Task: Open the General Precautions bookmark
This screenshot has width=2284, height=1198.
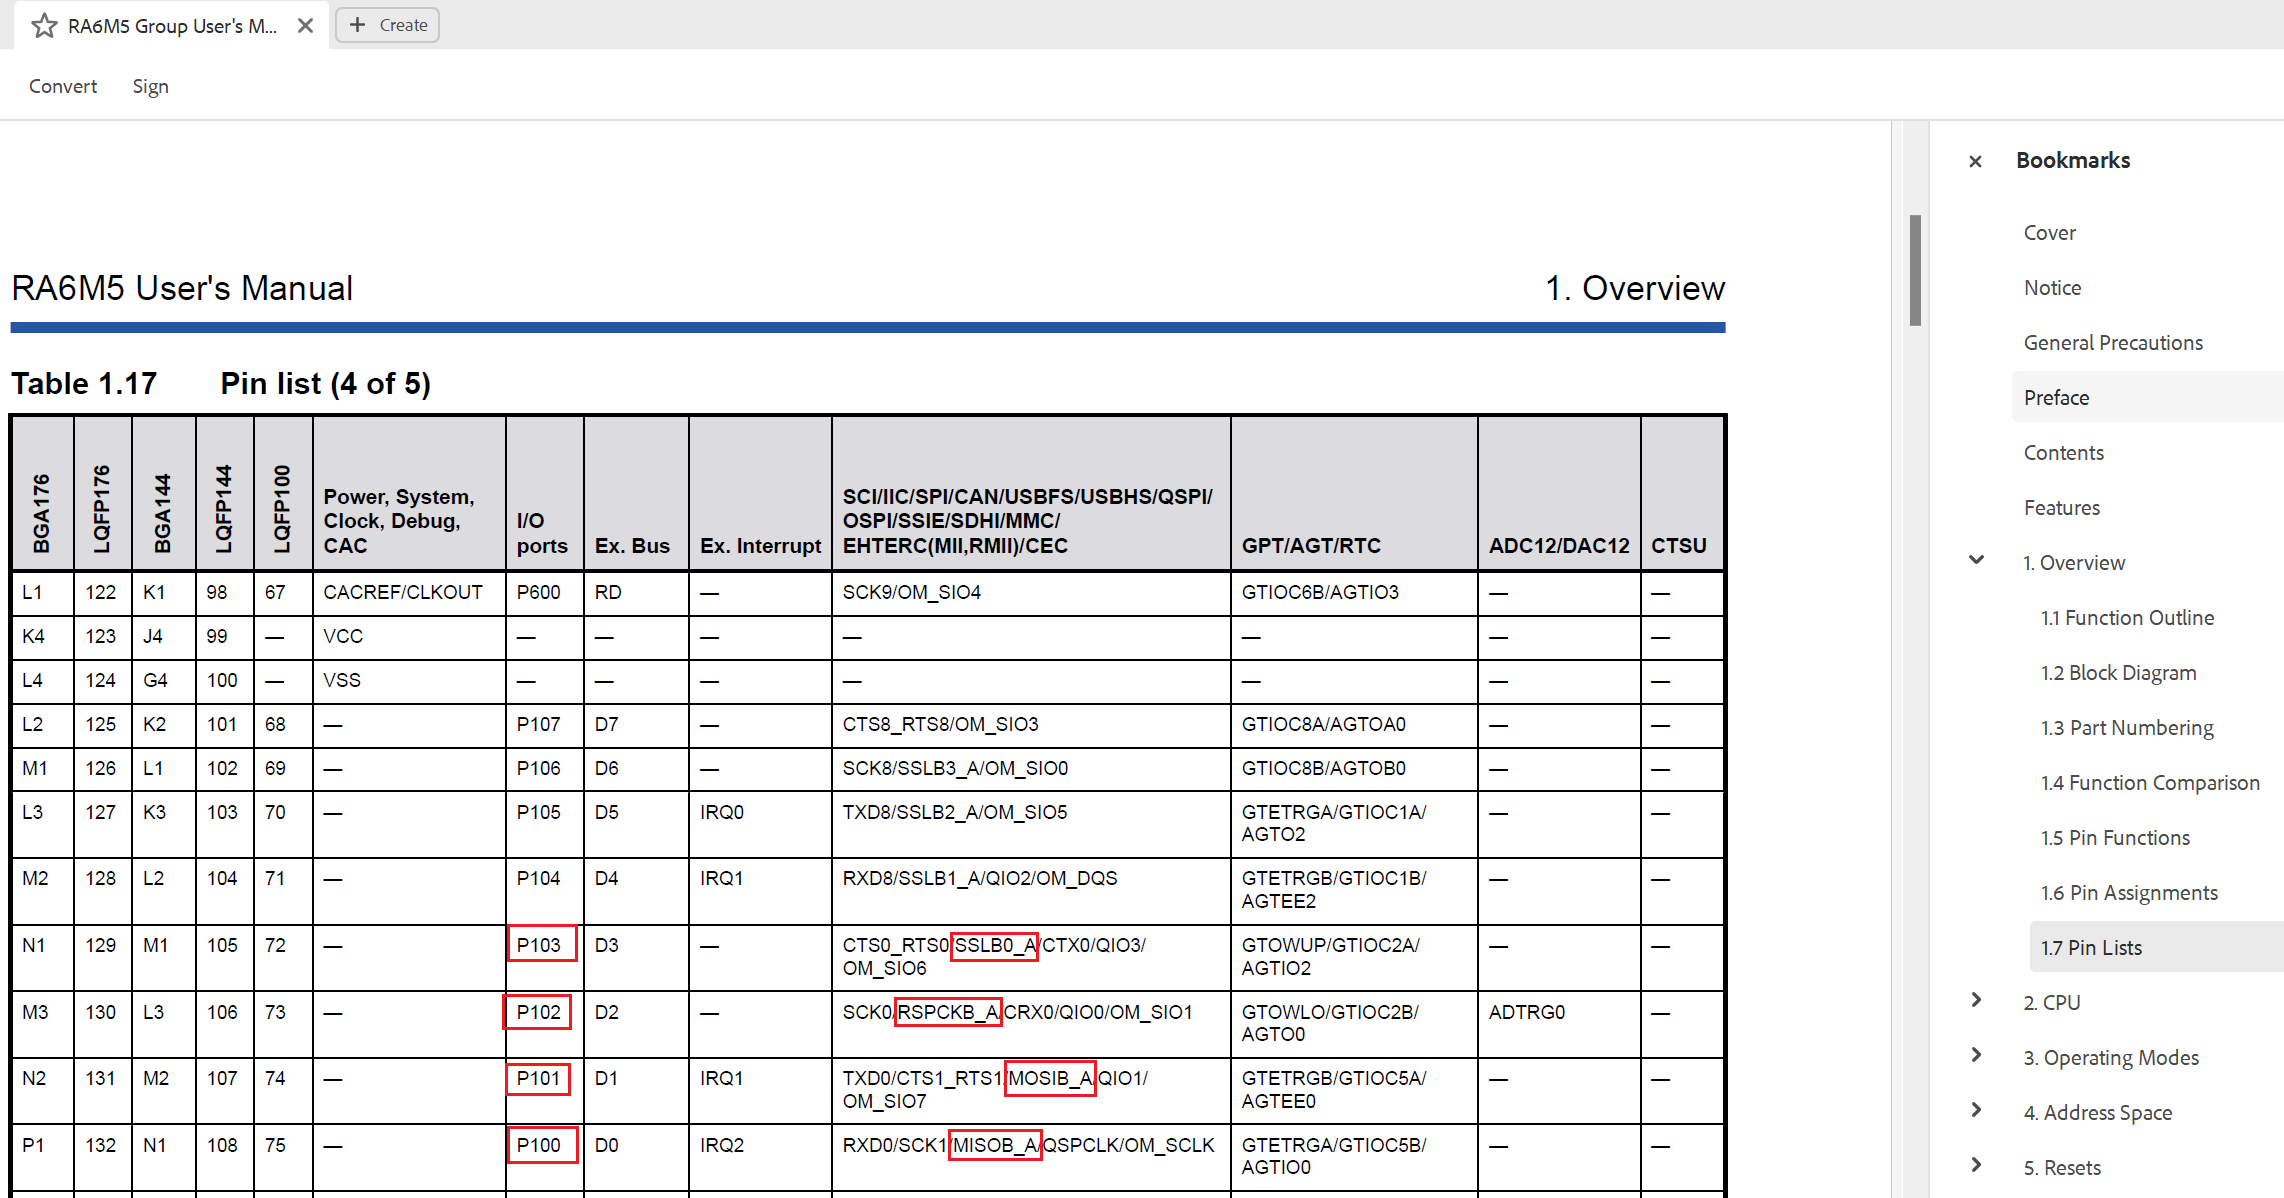Action: [2113, 342]
